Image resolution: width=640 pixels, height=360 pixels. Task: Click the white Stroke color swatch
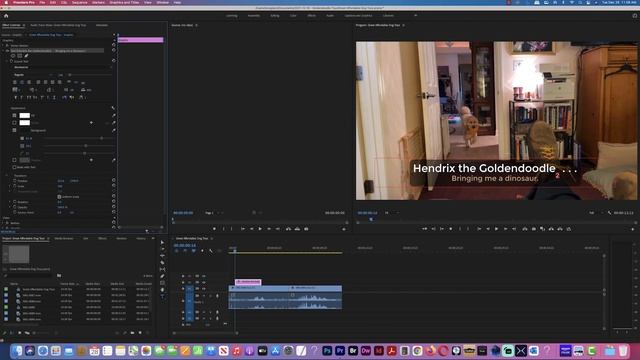(x=24, y=122)
